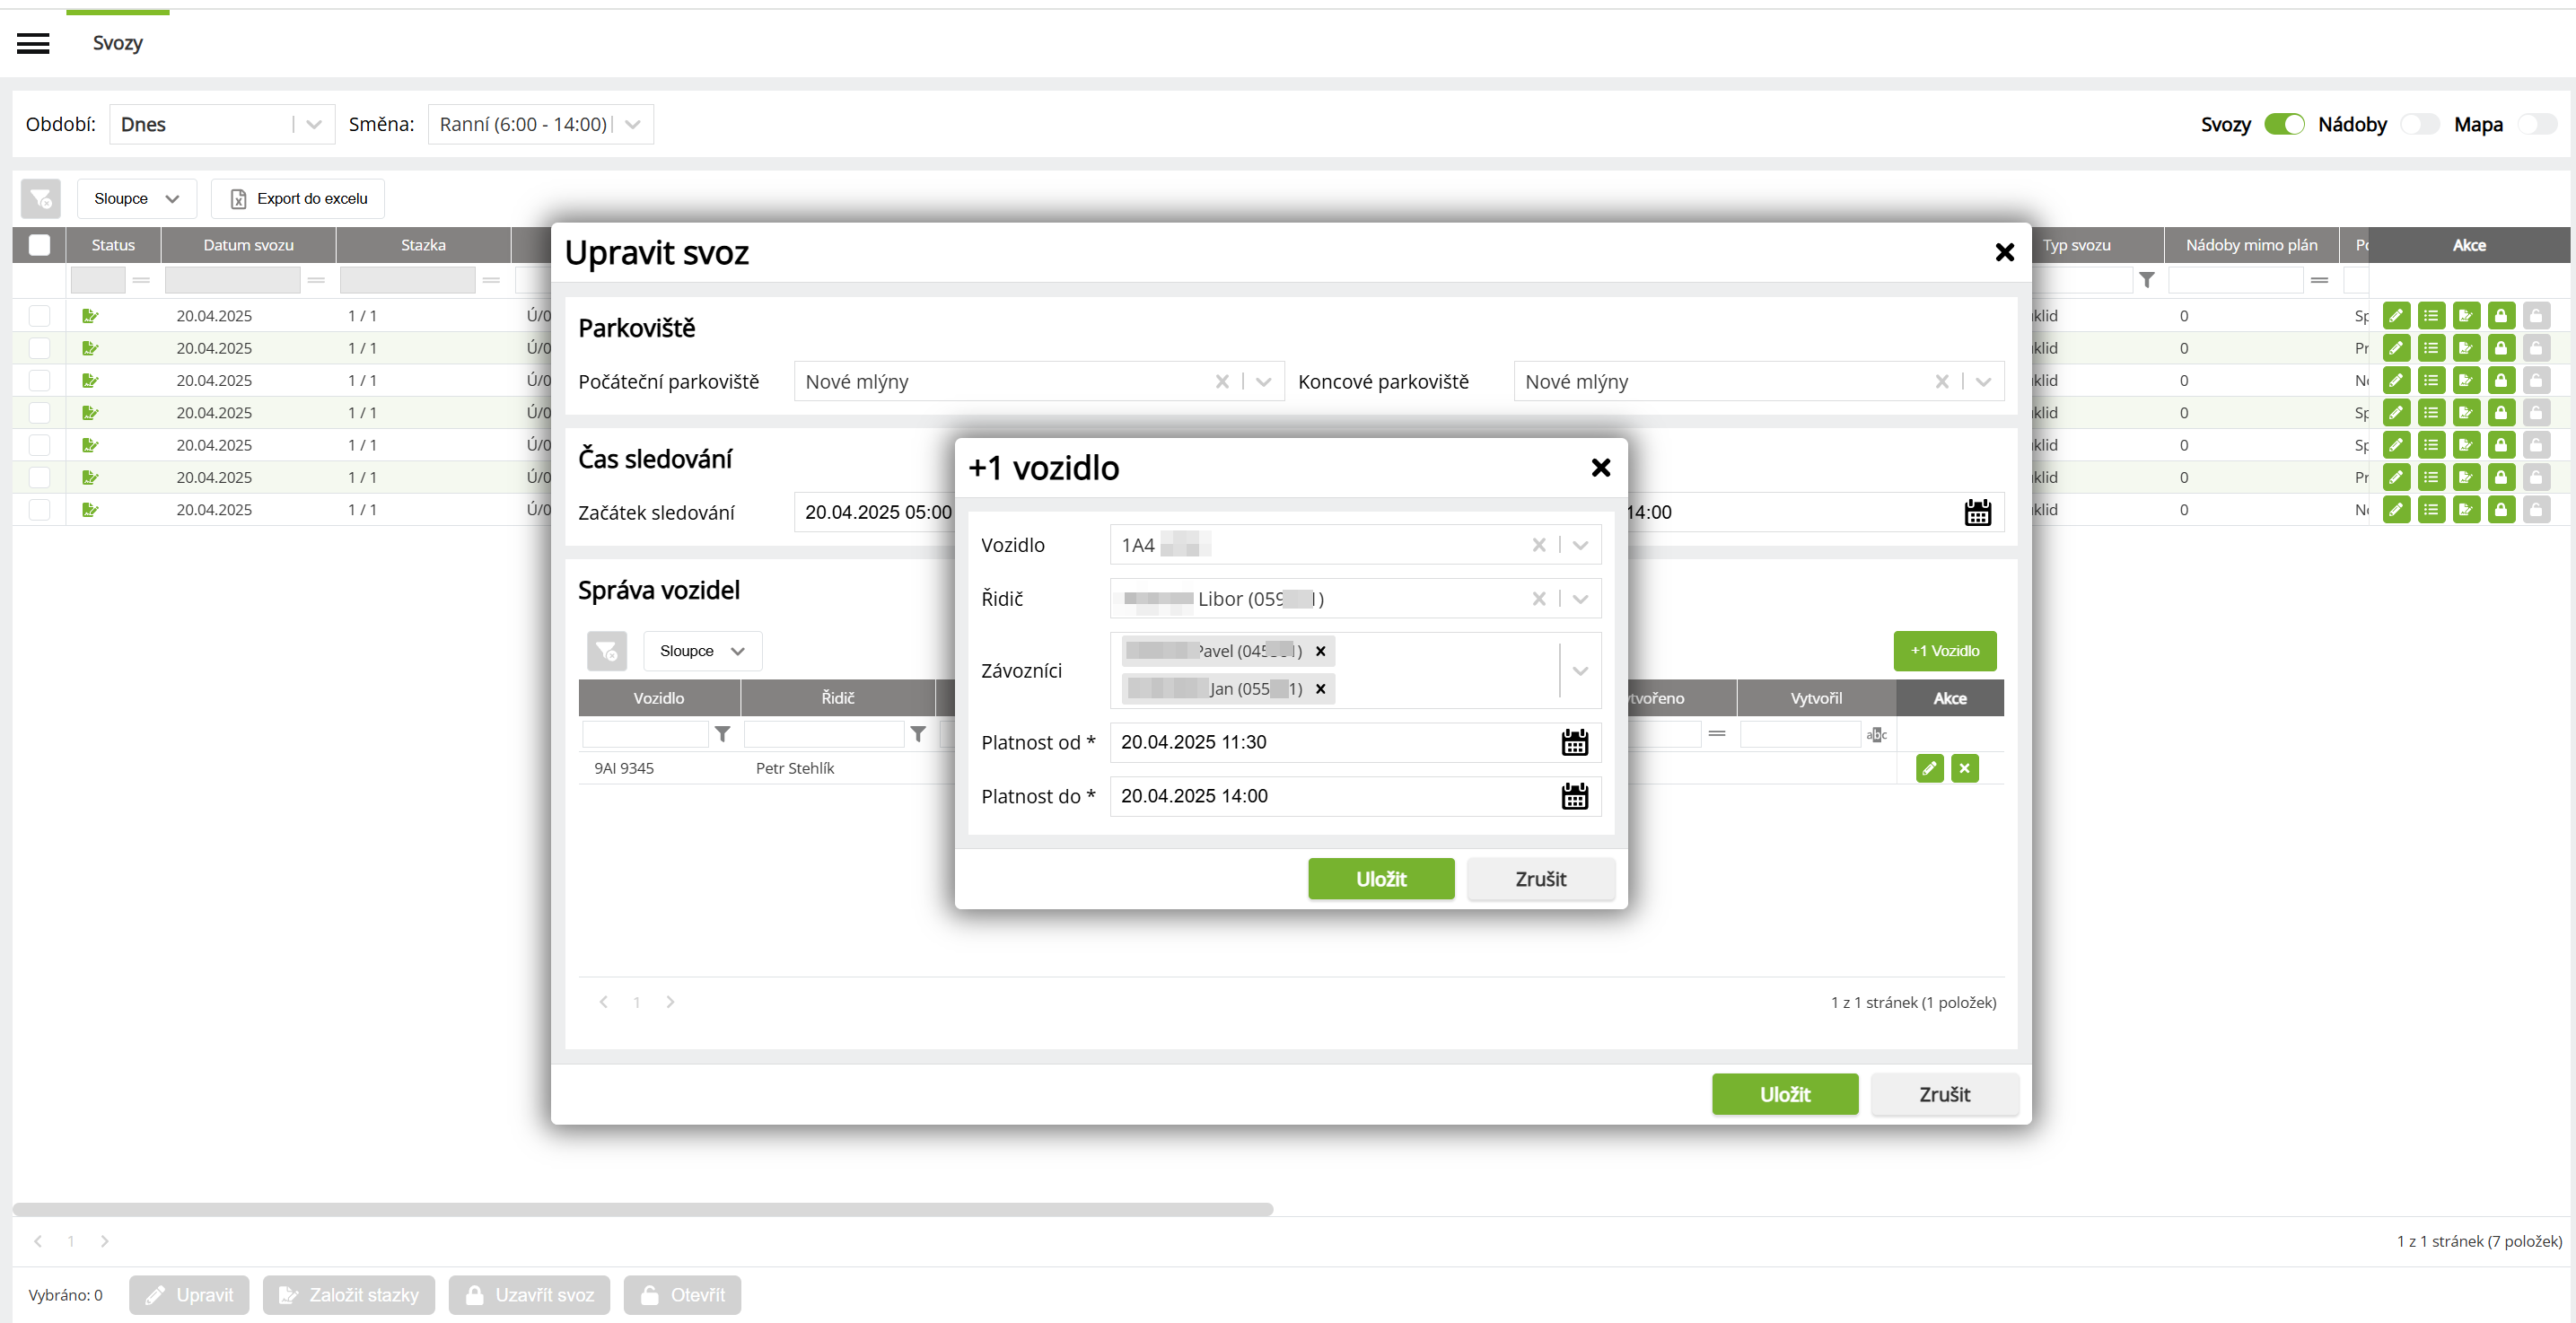Delete vehicle row 9AI 9345

(1964, 768)
